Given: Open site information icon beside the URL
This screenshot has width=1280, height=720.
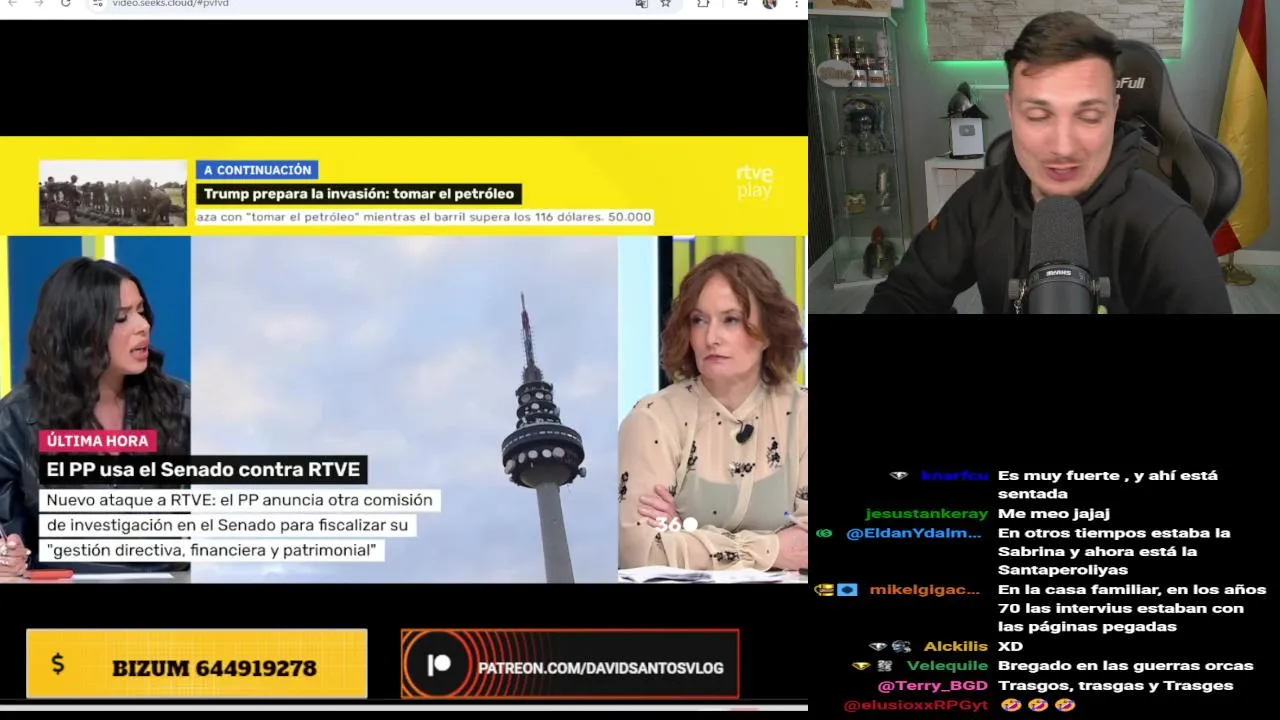Looking at the screenshot, I should coord(97,3).
